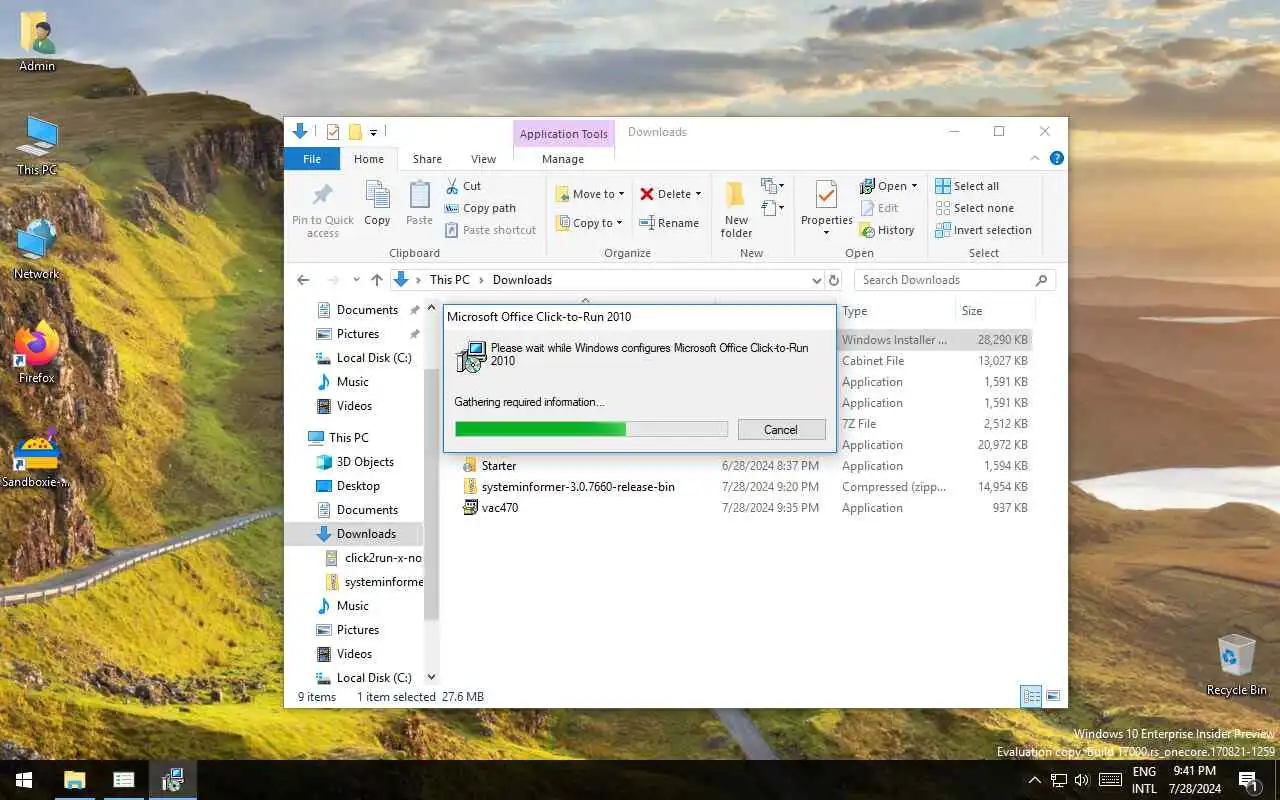Screen dimensions: 1280x800
Task: Click Invert selection in the ribbon
Action: (983, 230)
